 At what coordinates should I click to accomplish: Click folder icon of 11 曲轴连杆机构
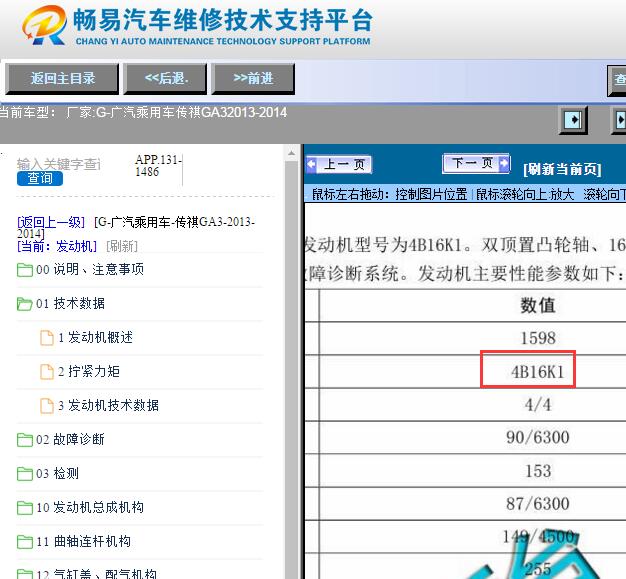[x=25, y=542]
